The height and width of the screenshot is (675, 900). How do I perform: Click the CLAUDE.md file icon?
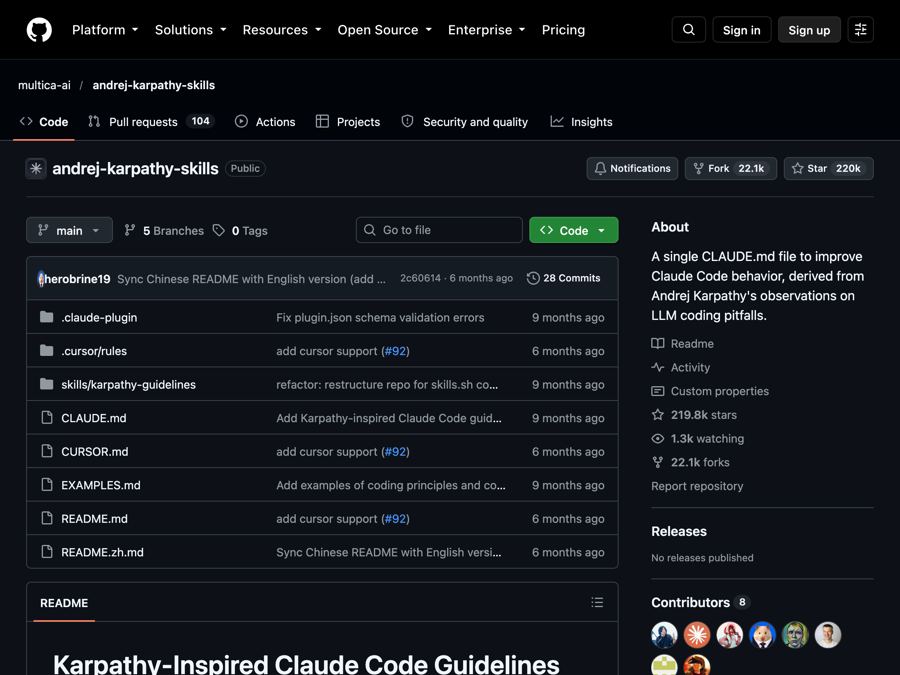coord(47,418)
